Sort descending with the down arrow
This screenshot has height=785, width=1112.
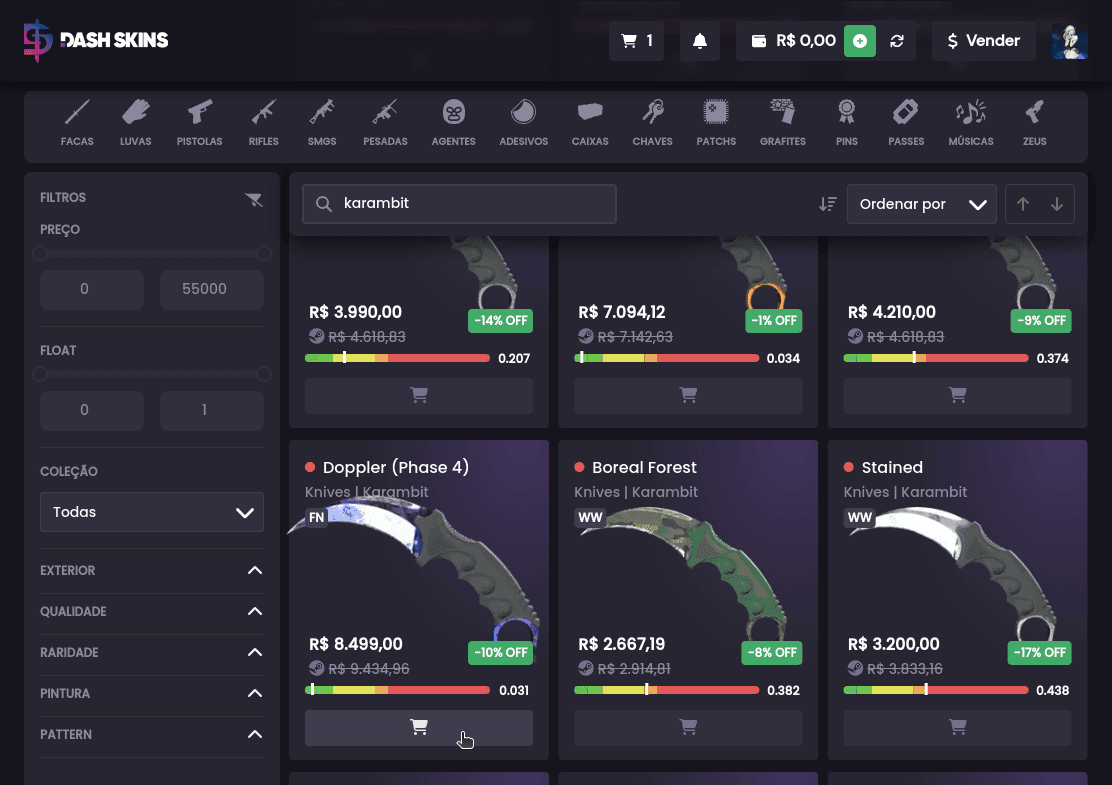[1057, 204]
